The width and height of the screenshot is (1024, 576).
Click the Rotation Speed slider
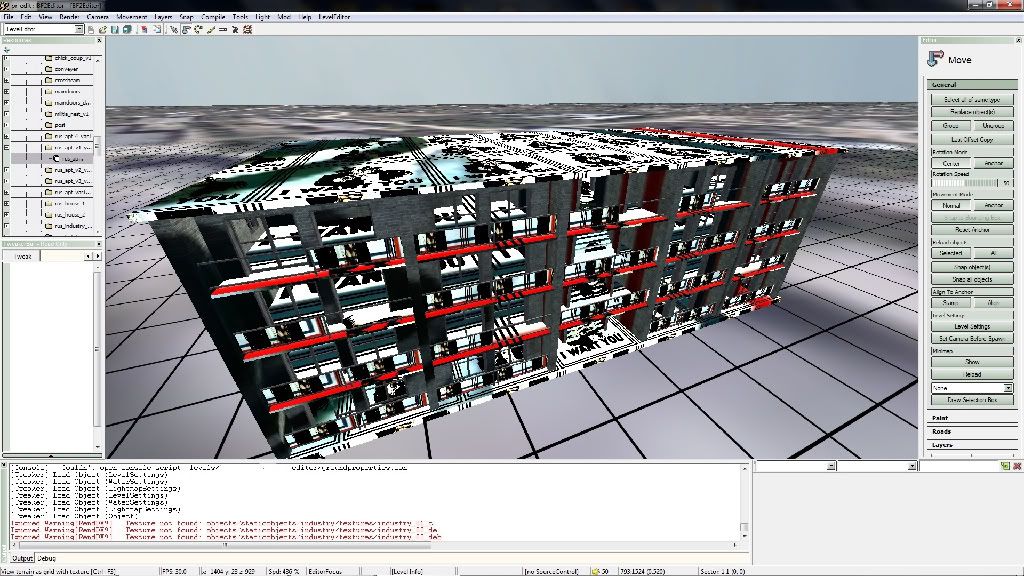pyautogui.click(x=966, y=183)
